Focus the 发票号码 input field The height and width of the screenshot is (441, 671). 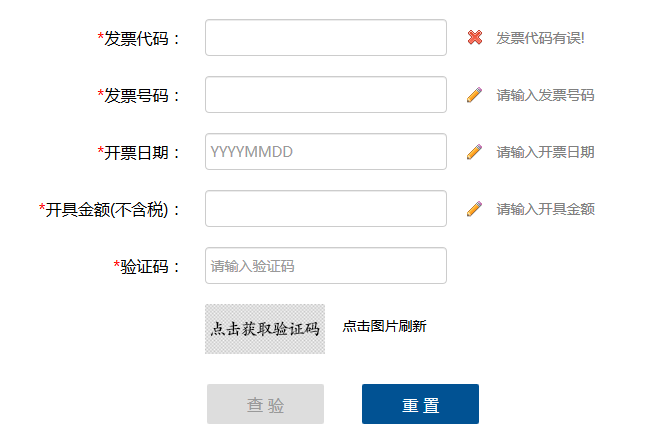[x=326, y=95]
